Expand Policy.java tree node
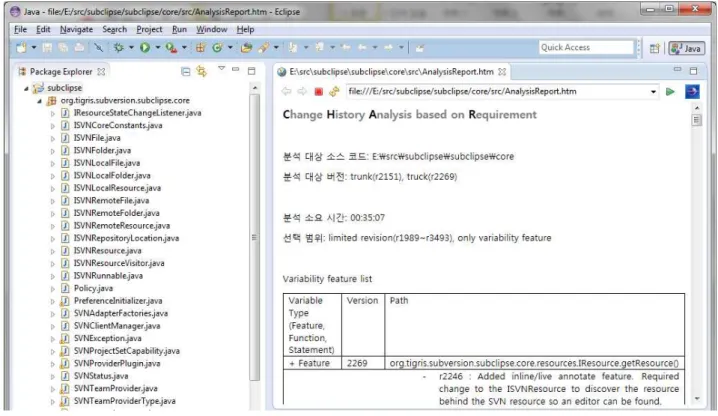718x416 pixels. (53, 289)
